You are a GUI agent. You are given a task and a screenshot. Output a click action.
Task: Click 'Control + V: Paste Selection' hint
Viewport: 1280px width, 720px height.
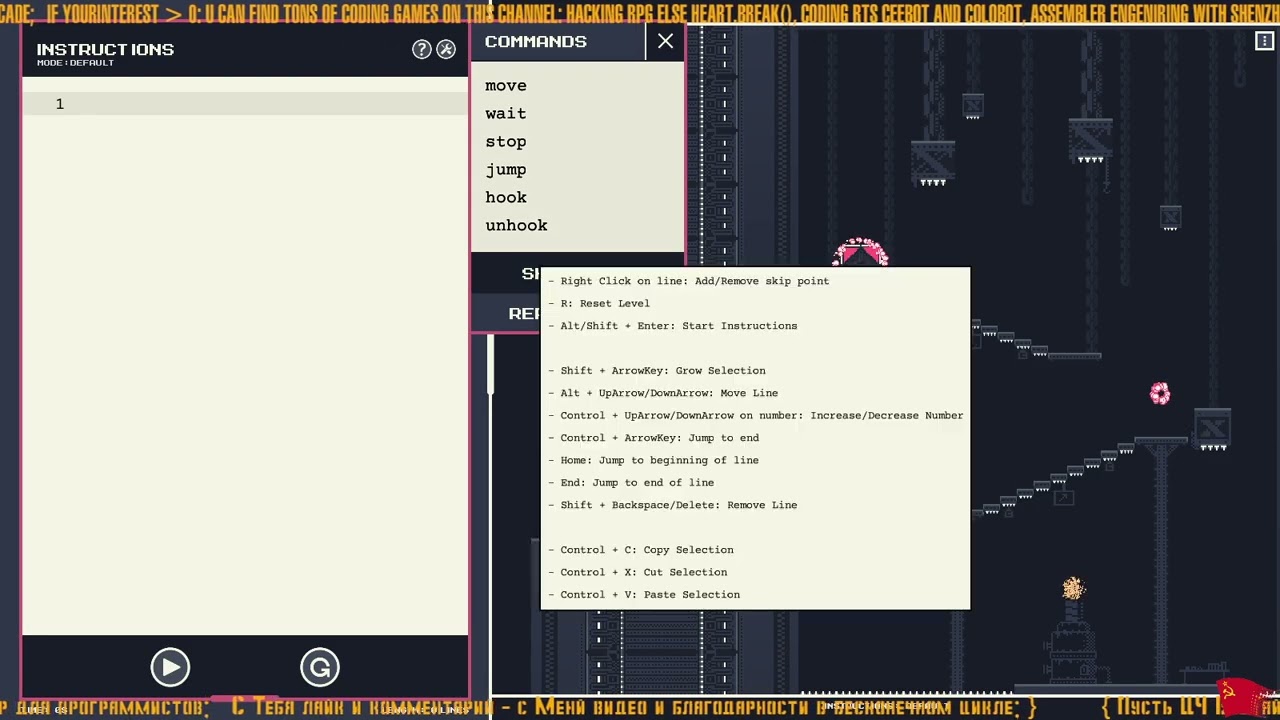644,595
